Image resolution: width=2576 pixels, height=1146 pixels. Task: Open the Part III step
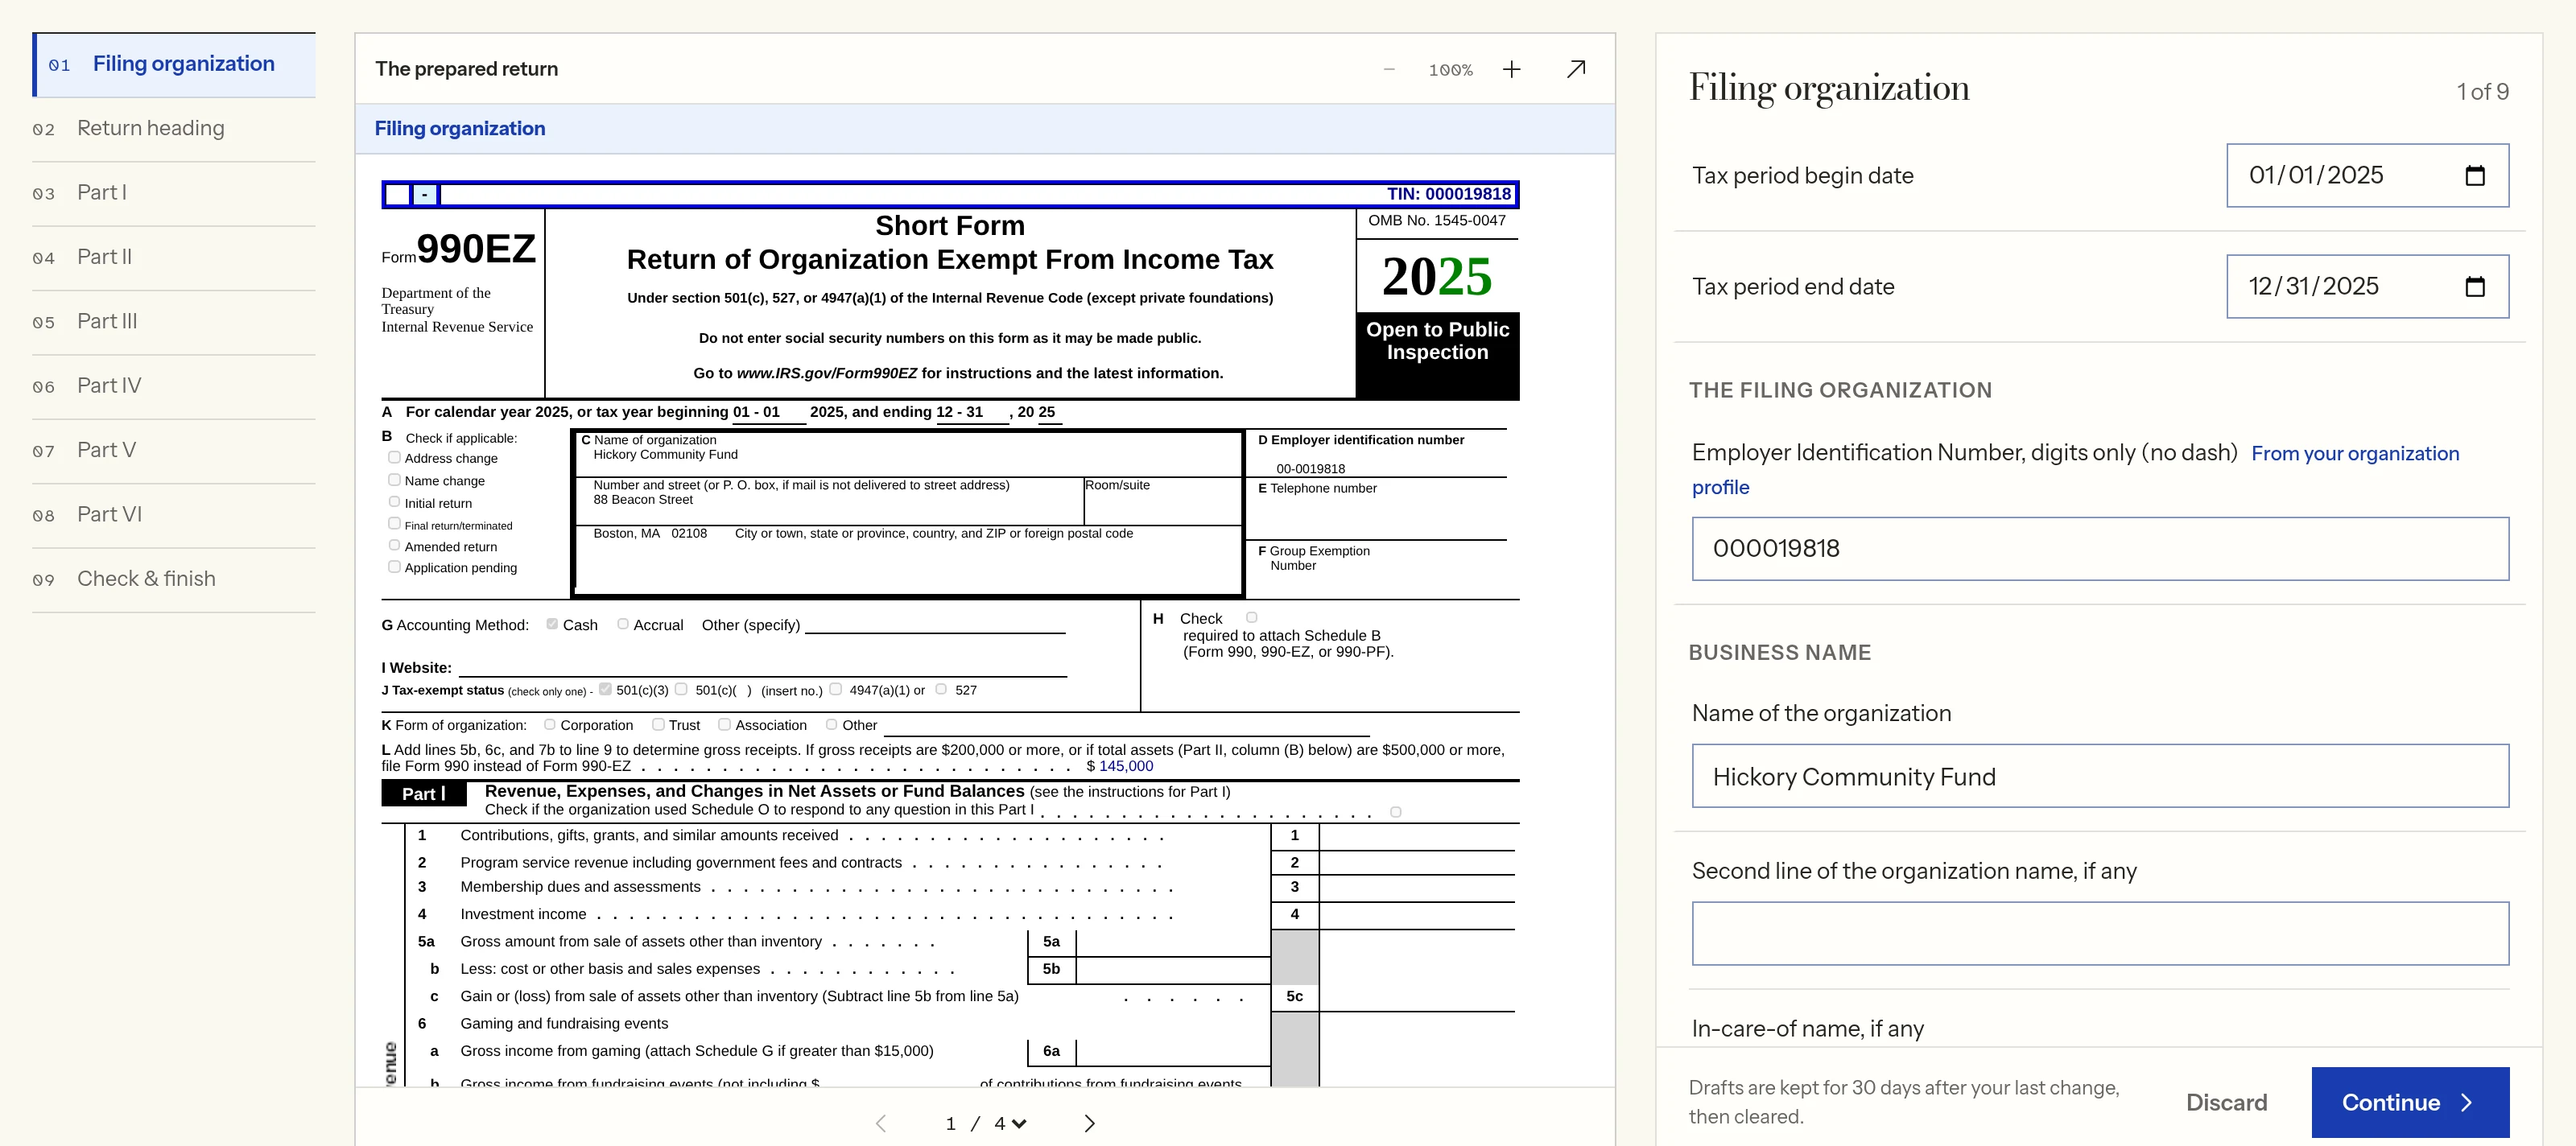coord(174,322)
